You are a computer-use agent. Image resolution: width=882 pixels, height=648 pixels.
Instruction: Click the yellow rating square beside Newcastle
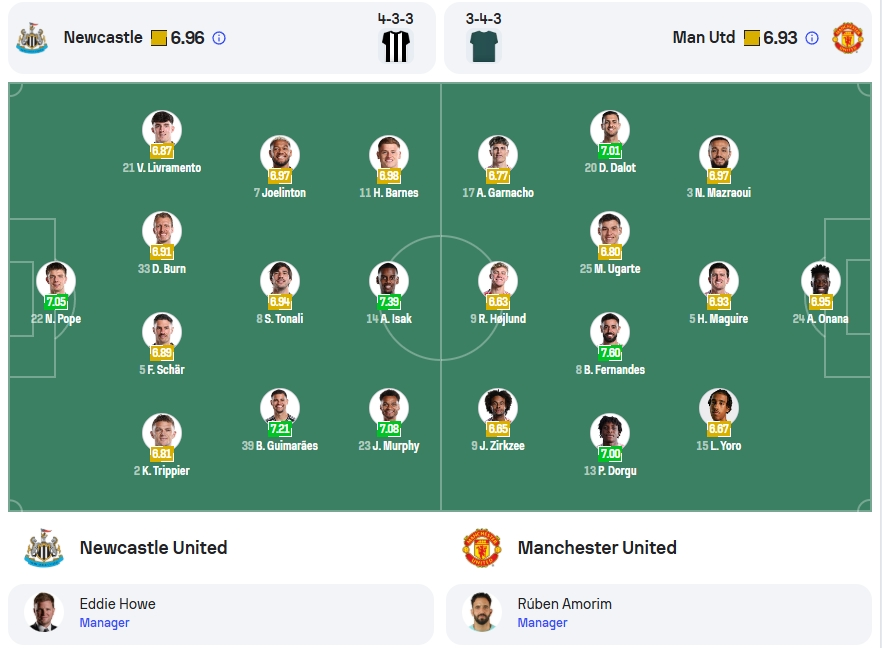click(159, 38)
